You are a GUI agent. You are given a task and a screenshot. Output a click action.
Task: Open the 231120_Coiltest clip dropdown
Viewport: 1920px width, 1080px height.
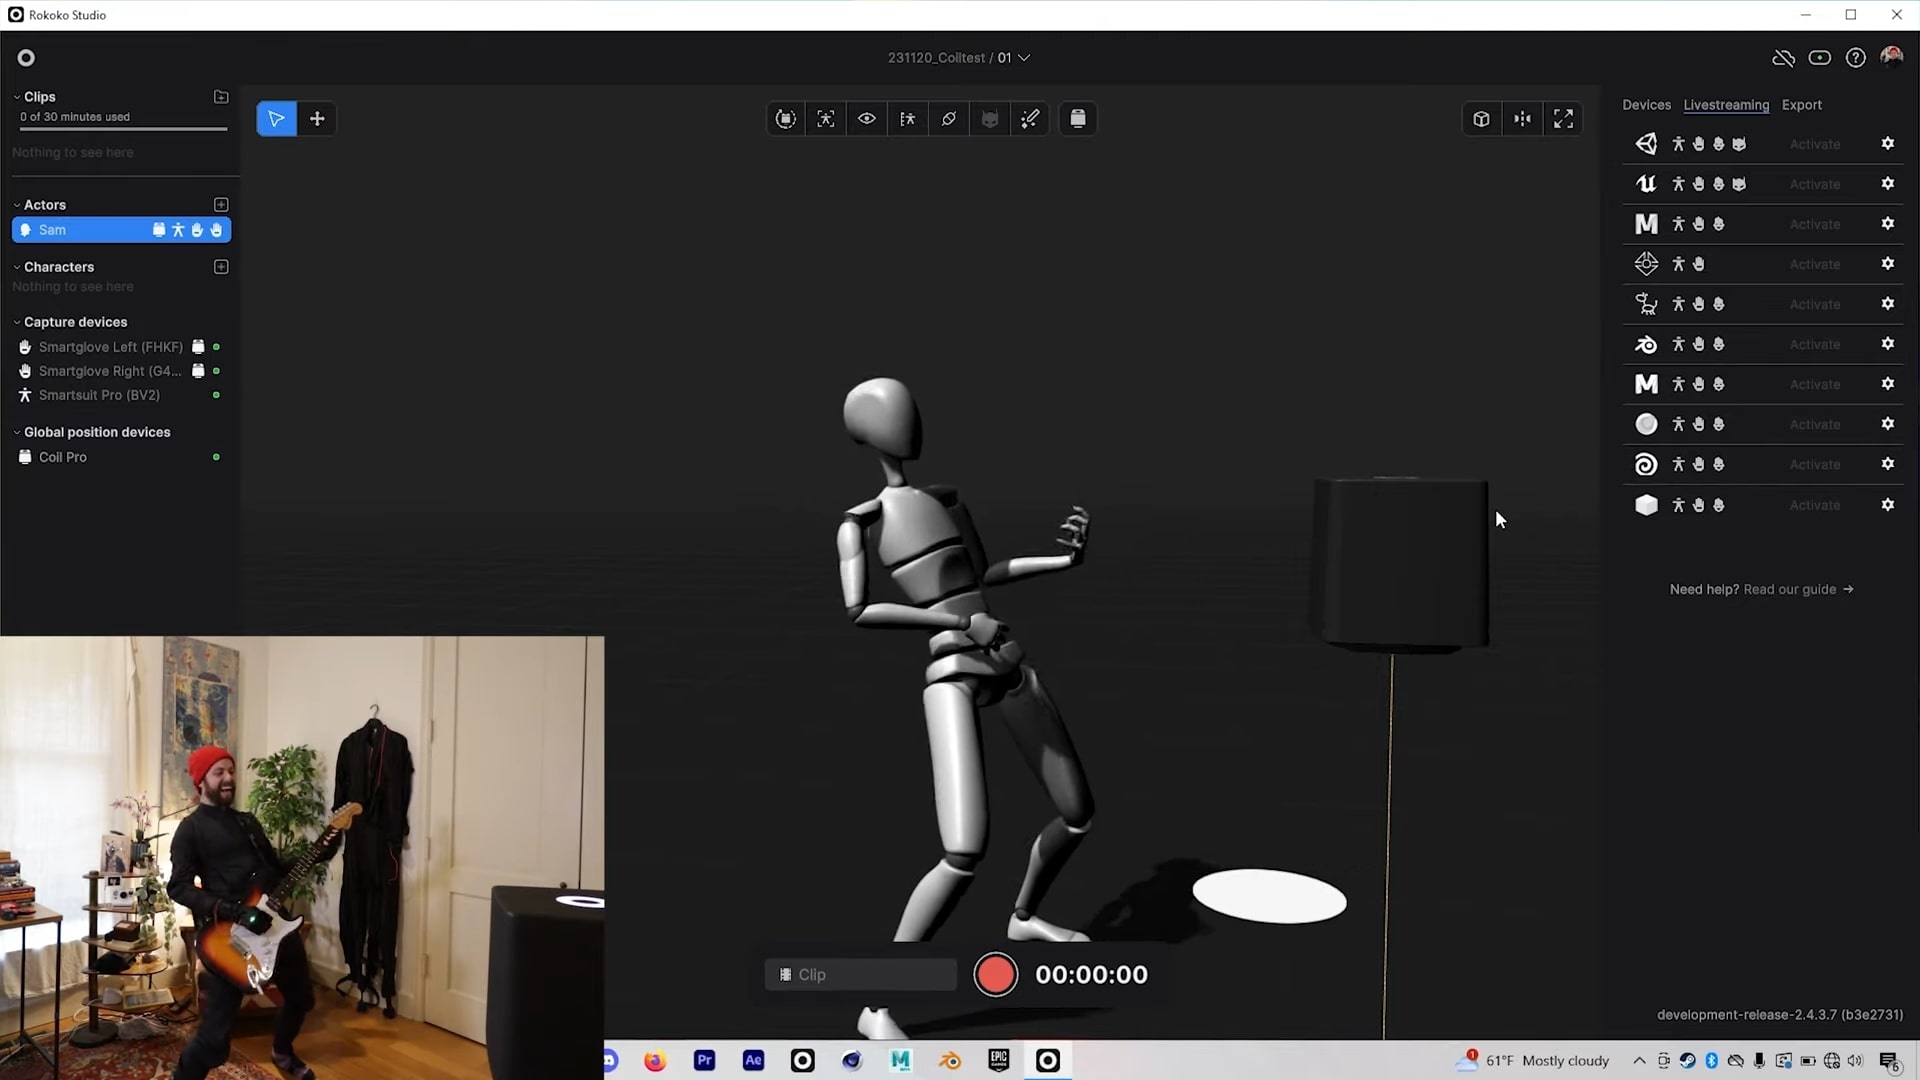[x=1023, y=57]
